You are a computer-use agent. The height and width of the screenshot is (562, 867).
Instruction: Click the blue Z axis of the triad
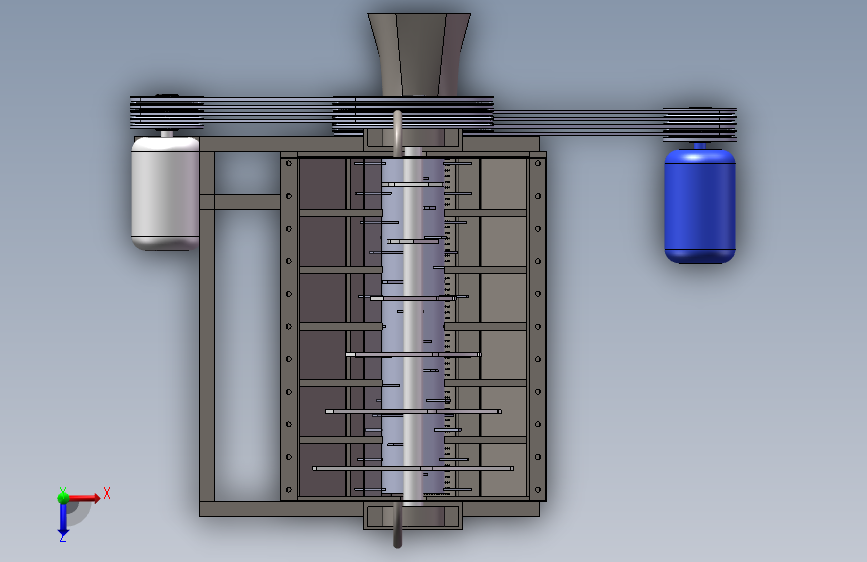click(x=63, y=519)
